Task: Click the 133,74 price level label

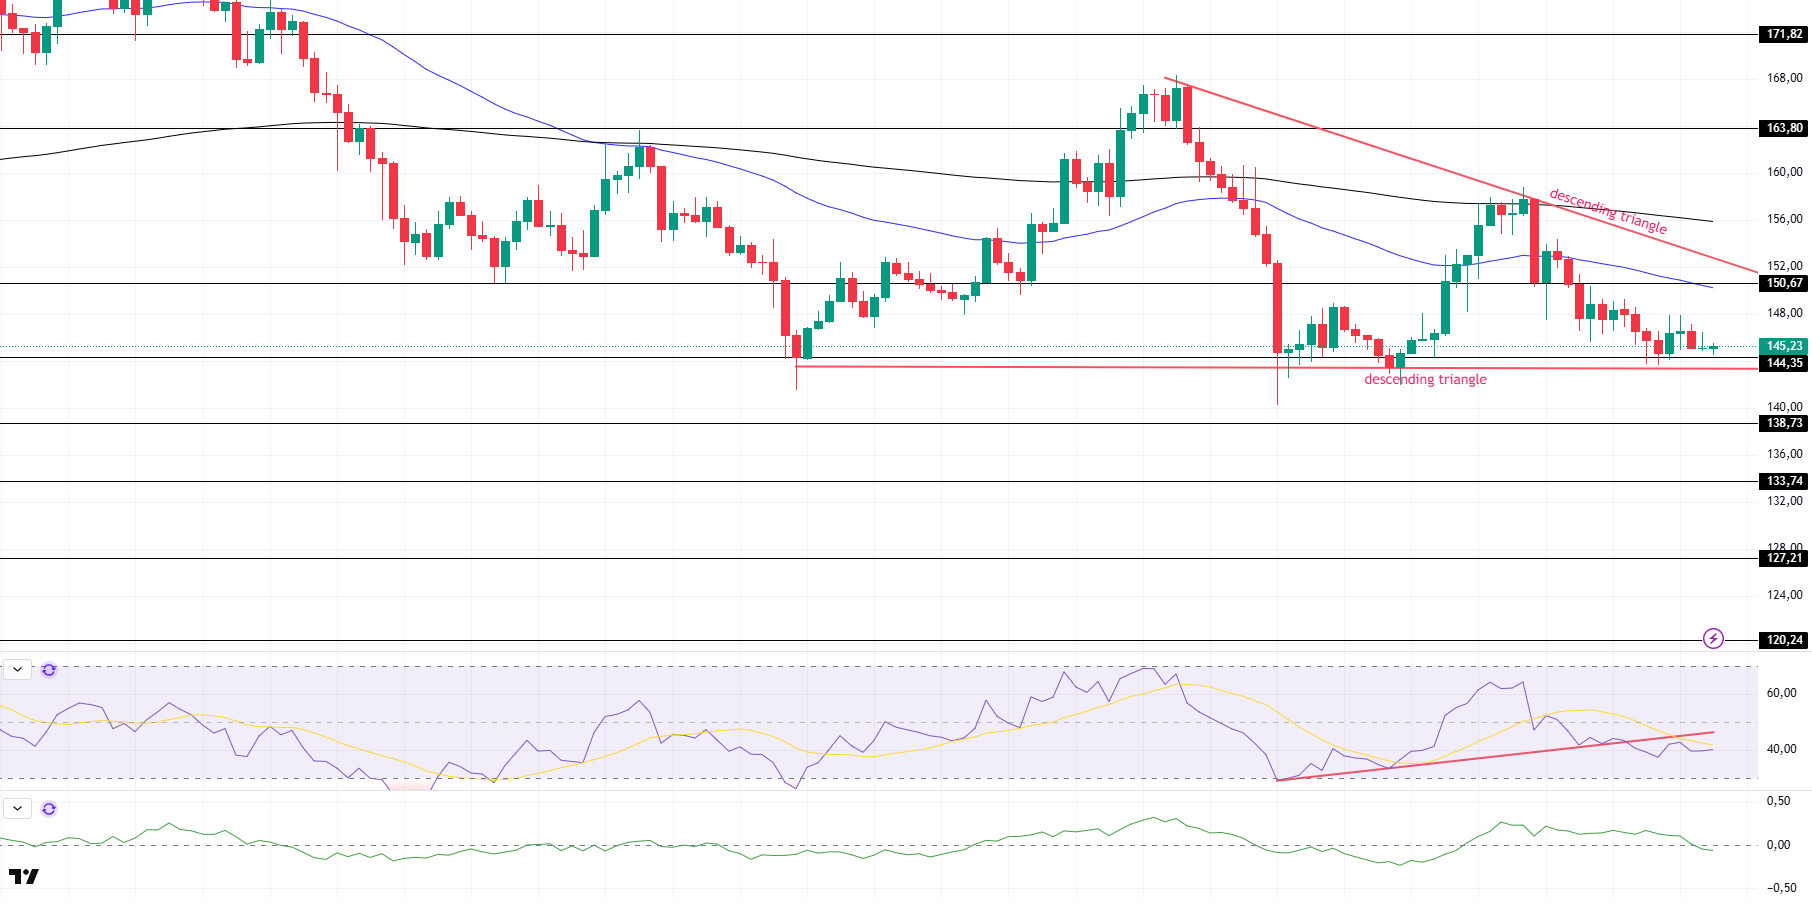Action: pyautogui.click(x=1784, y=481)
